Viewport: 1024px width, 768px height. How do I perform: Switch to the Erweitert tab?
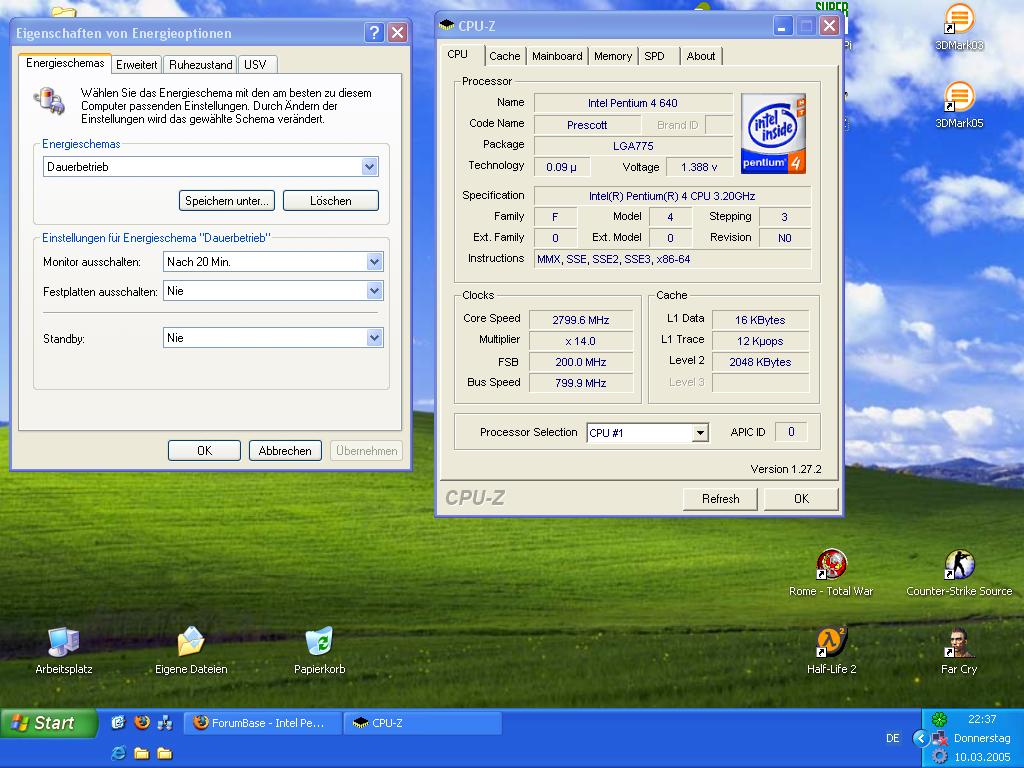[x=136, y=65]
